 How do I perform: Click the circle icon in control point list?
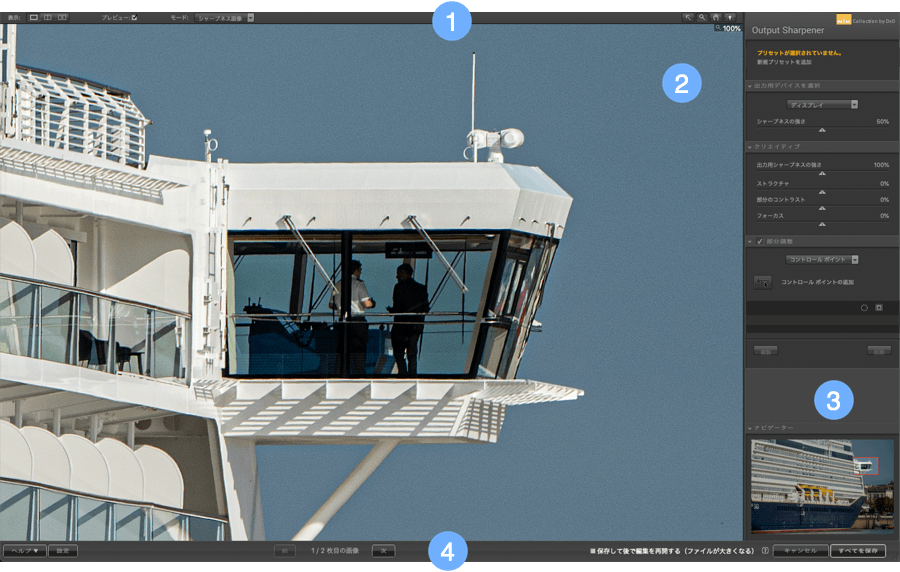click(864, 308)
